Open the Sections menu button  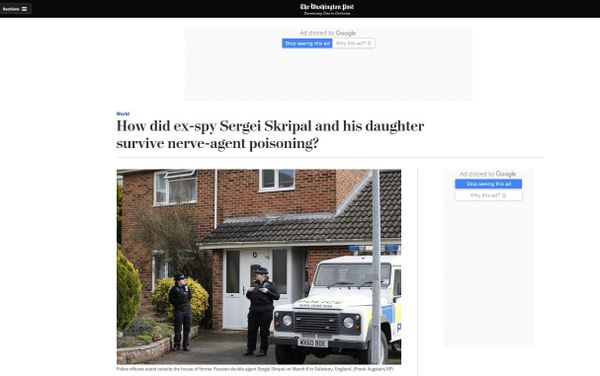click(x=15, y=9)
